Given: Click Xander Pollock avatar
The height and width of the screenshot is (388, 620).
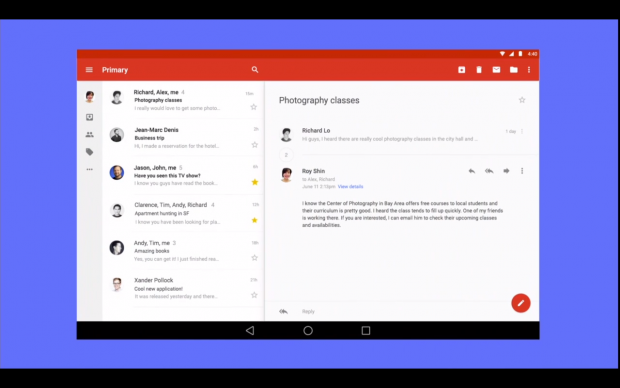Looking at the screenshot, I should (117, 285).
